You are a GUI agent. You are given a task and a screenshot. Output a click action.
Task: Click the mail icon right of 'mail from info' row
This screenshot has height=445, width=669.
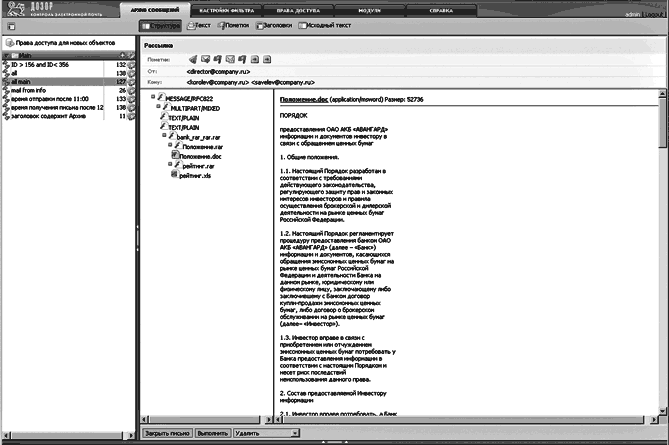pyautogui.click(x=131, y=90)
